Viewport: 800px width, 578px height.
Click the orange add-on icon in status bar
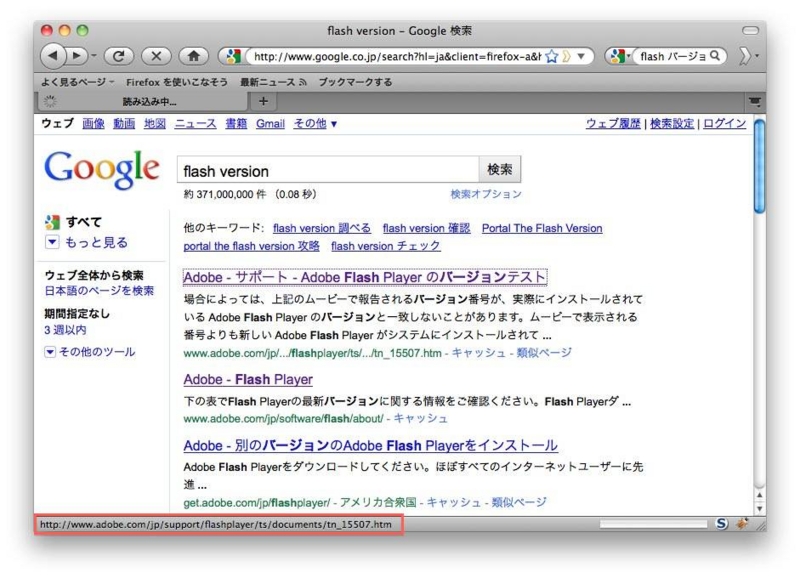coord(741,523)
